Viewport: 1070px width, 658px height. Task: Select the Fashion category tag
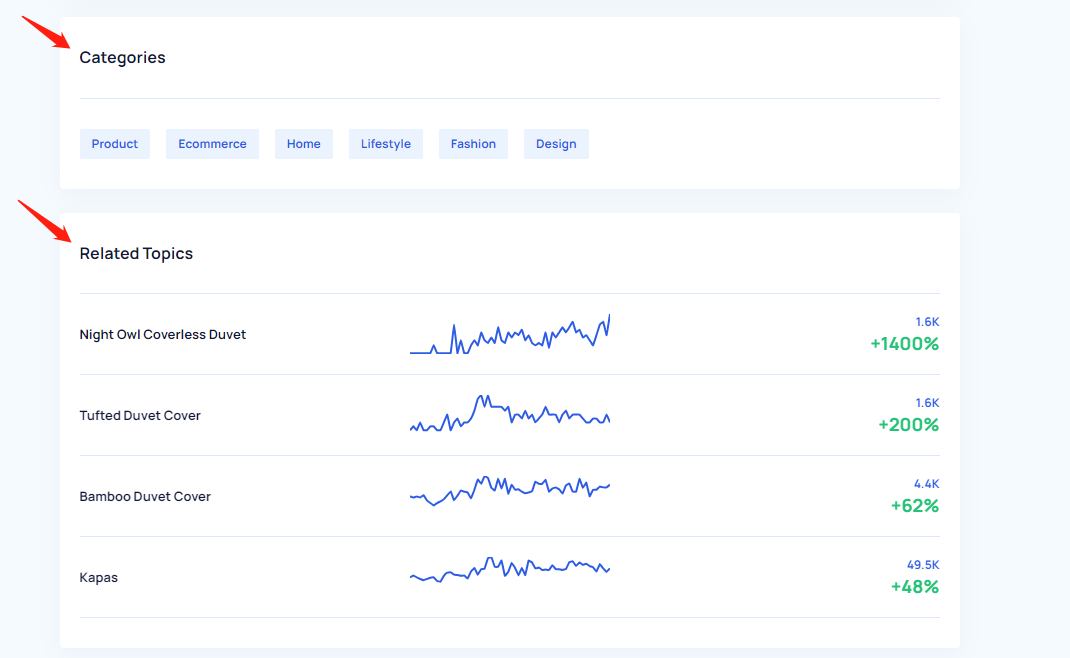(473, 144)
